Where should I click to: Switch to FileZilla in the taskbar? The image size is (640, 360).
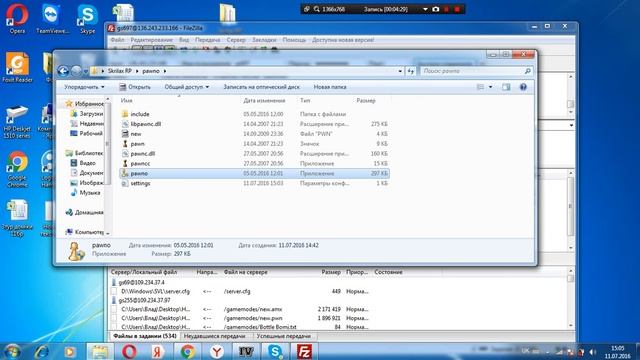point(304,351)
